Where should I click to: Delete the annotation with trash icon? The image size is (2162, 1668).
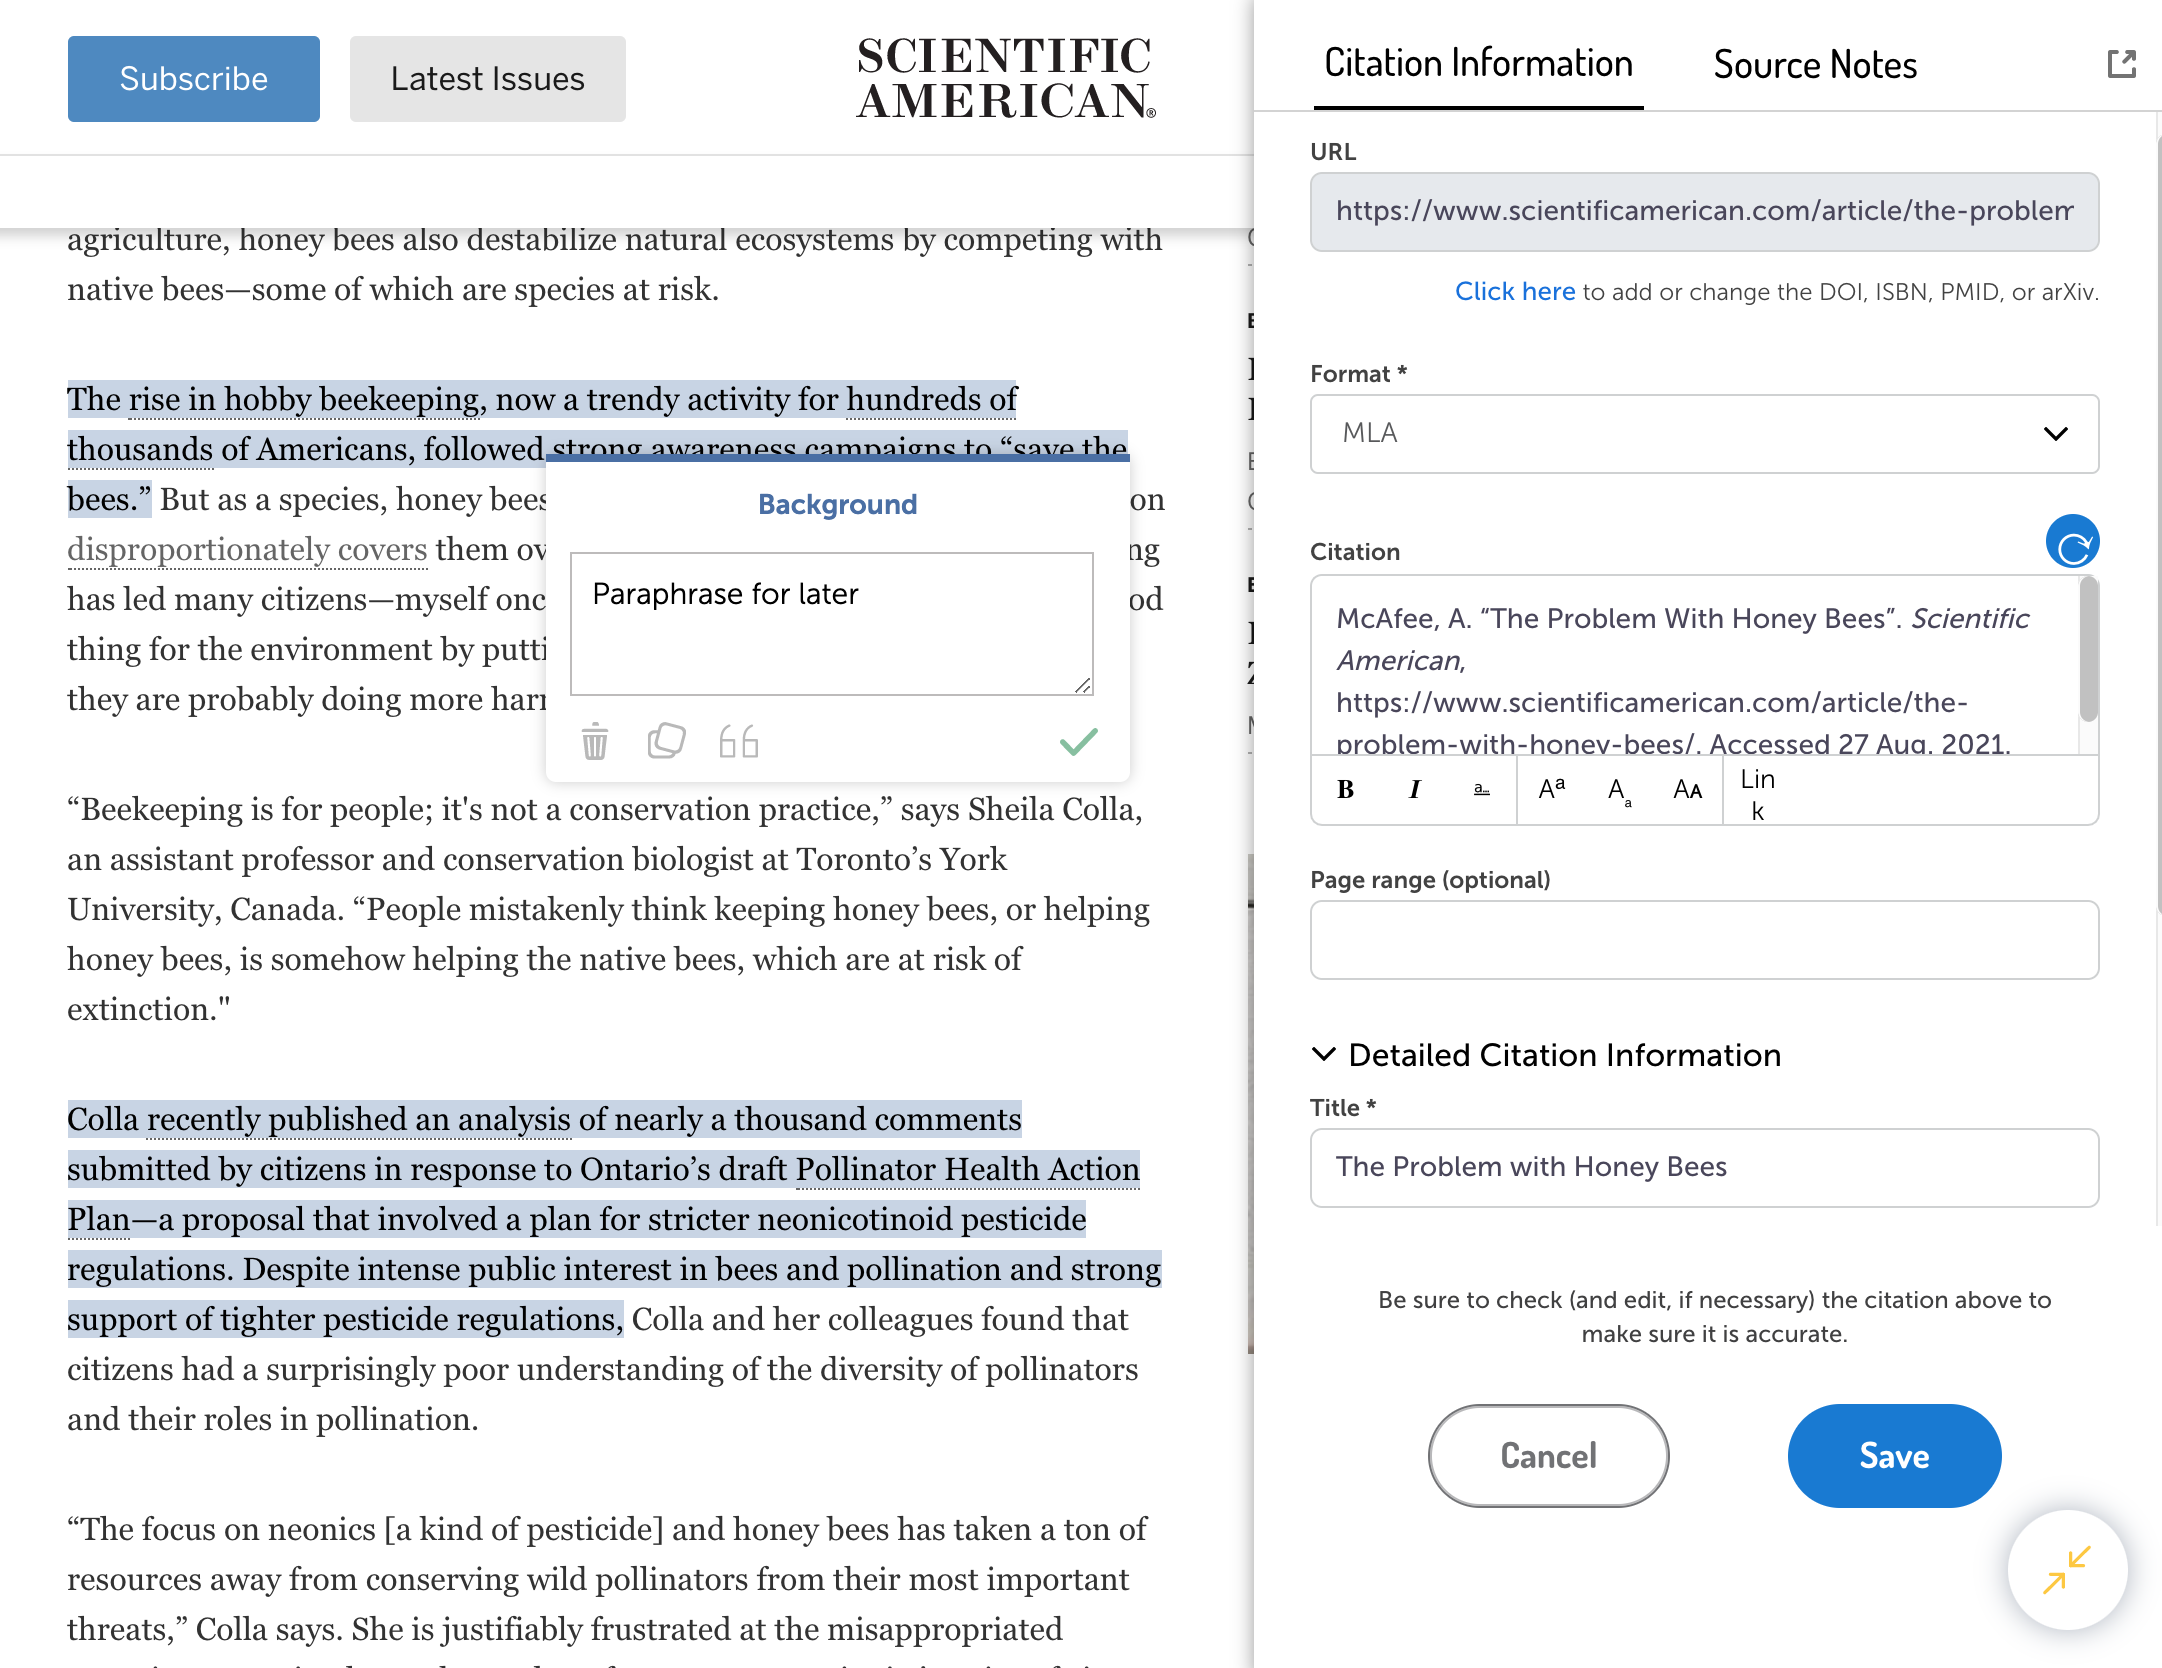pos(595,742)
